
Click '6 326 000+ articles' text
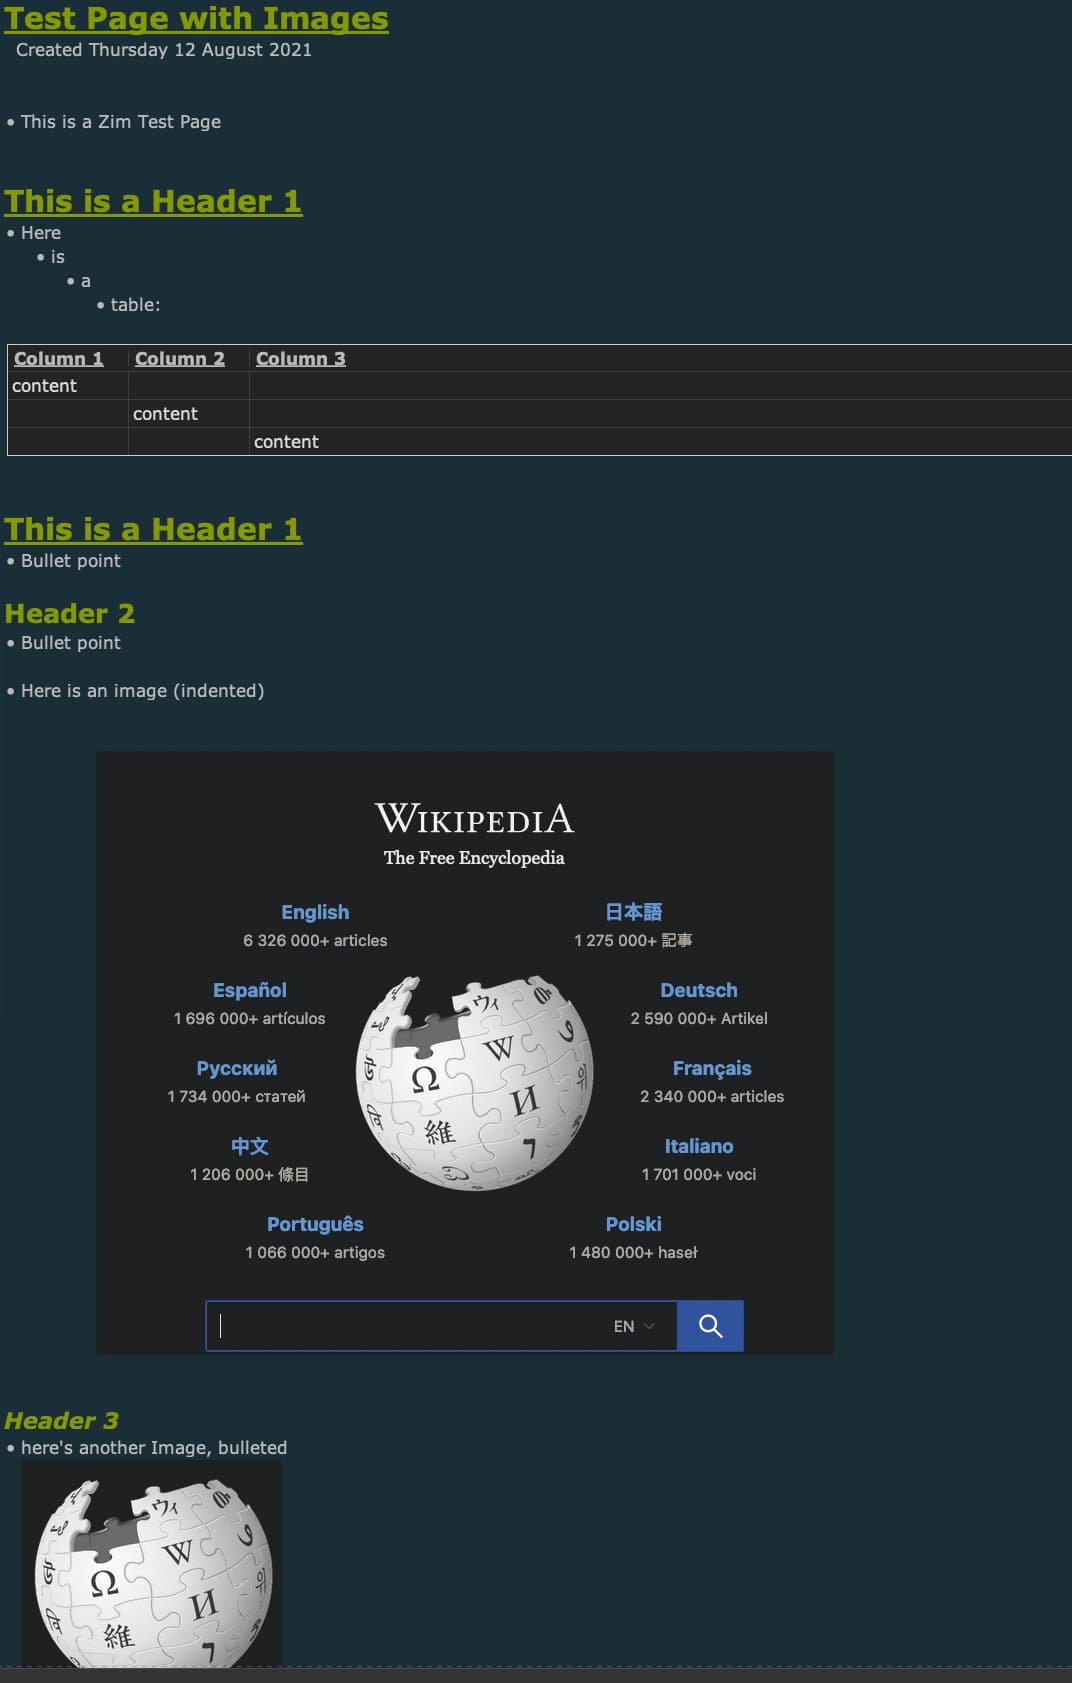click(315, 940)
